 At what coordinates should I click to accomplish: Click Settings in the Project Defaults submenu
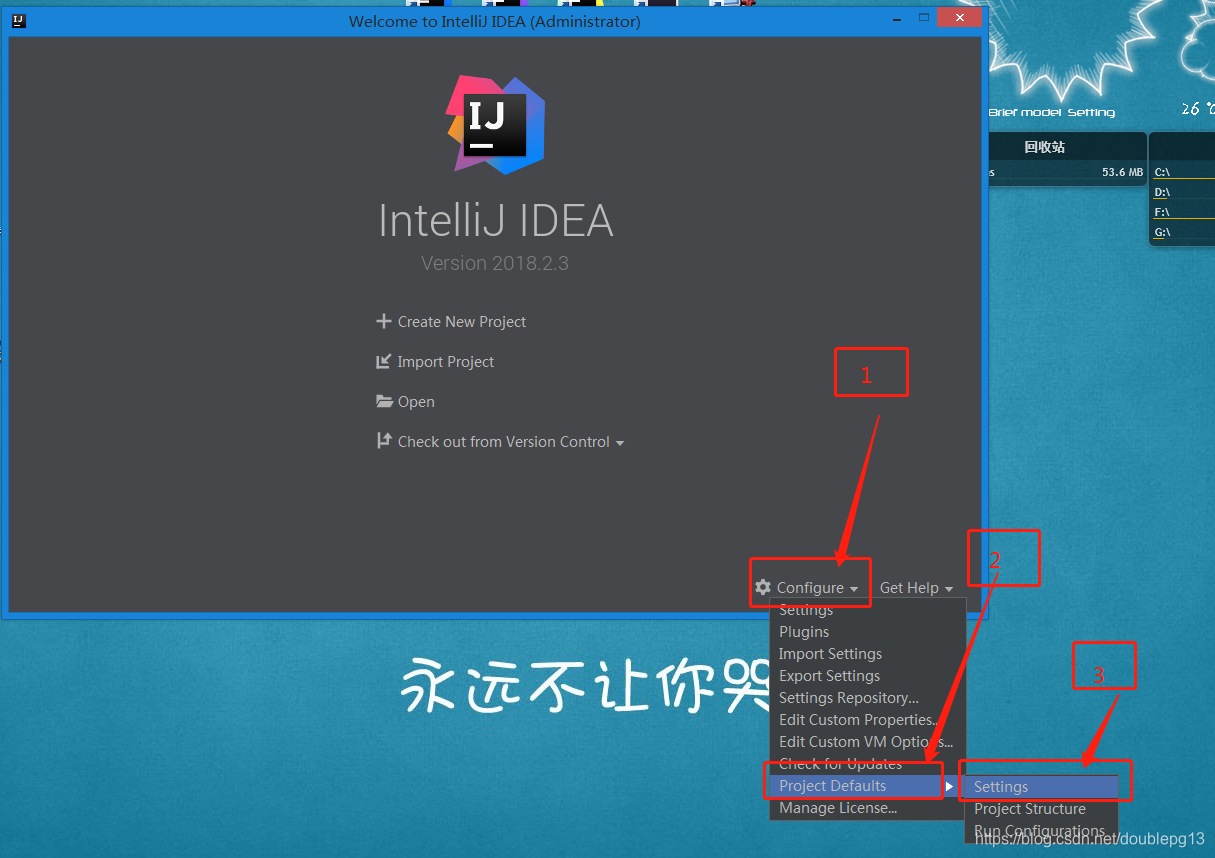coord(1041,787)
